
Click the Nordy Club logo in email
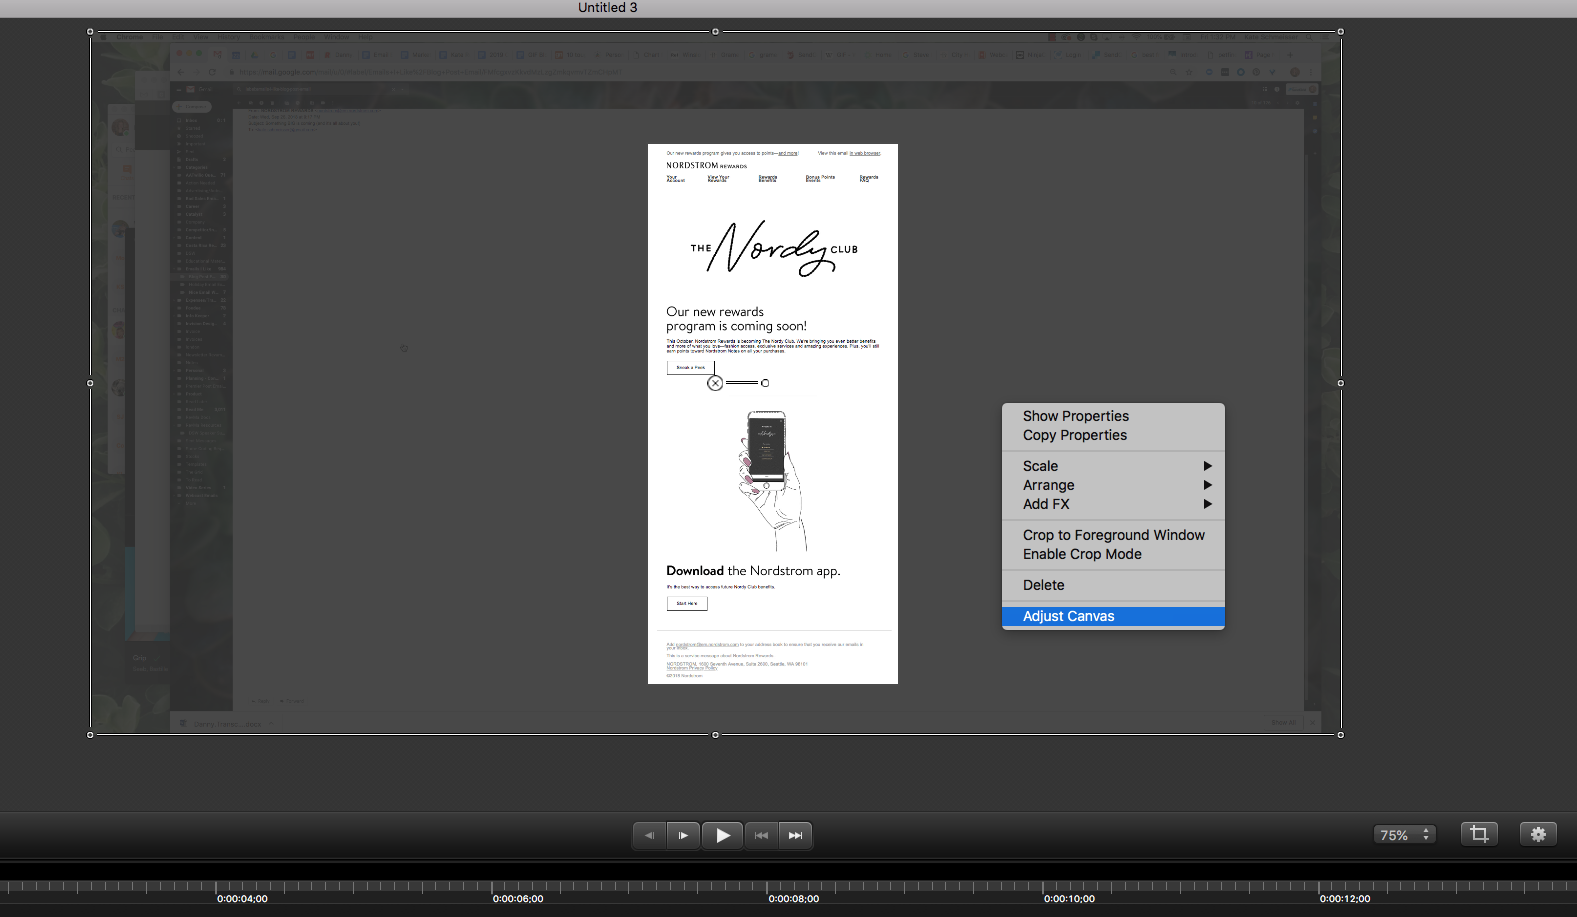(774, 248)
